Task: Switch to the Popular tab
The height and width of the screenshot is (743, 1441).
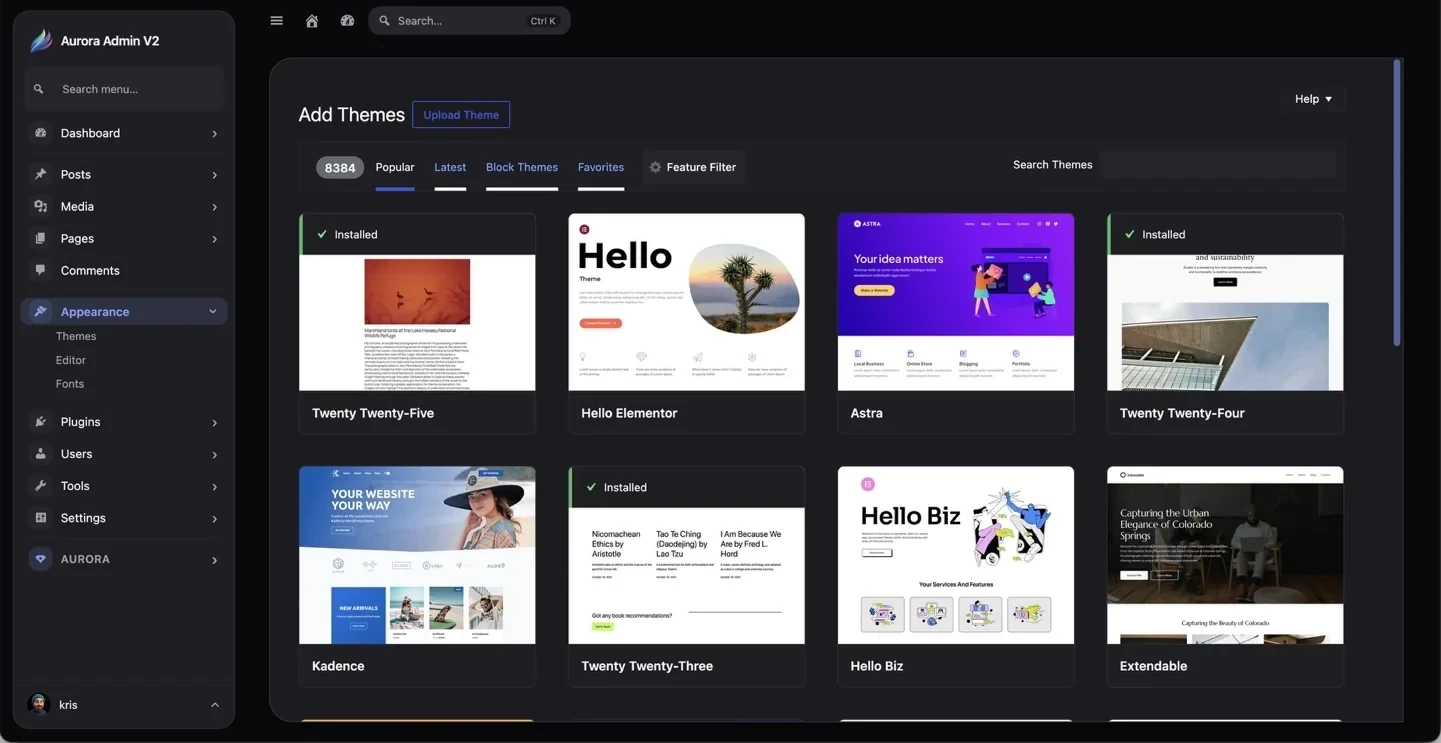Action: [x=395, y=167]
